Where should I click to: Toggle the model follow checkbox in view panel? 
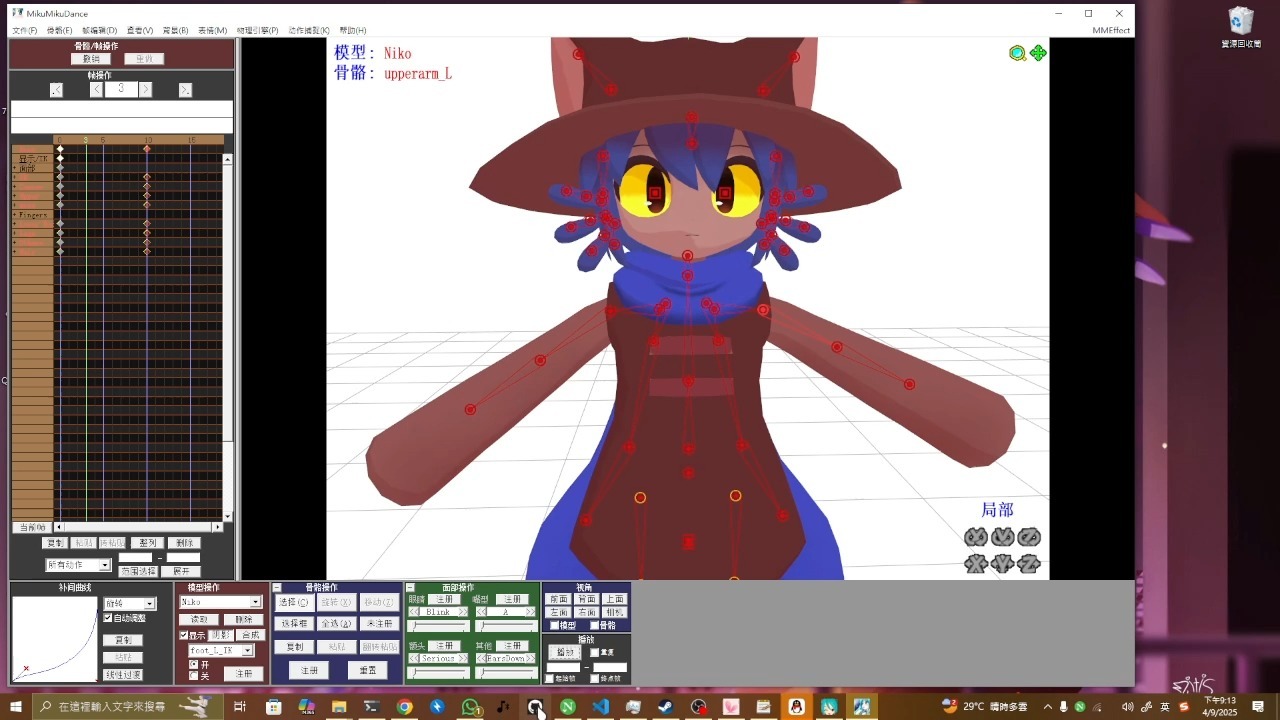(x=554, y=626)
